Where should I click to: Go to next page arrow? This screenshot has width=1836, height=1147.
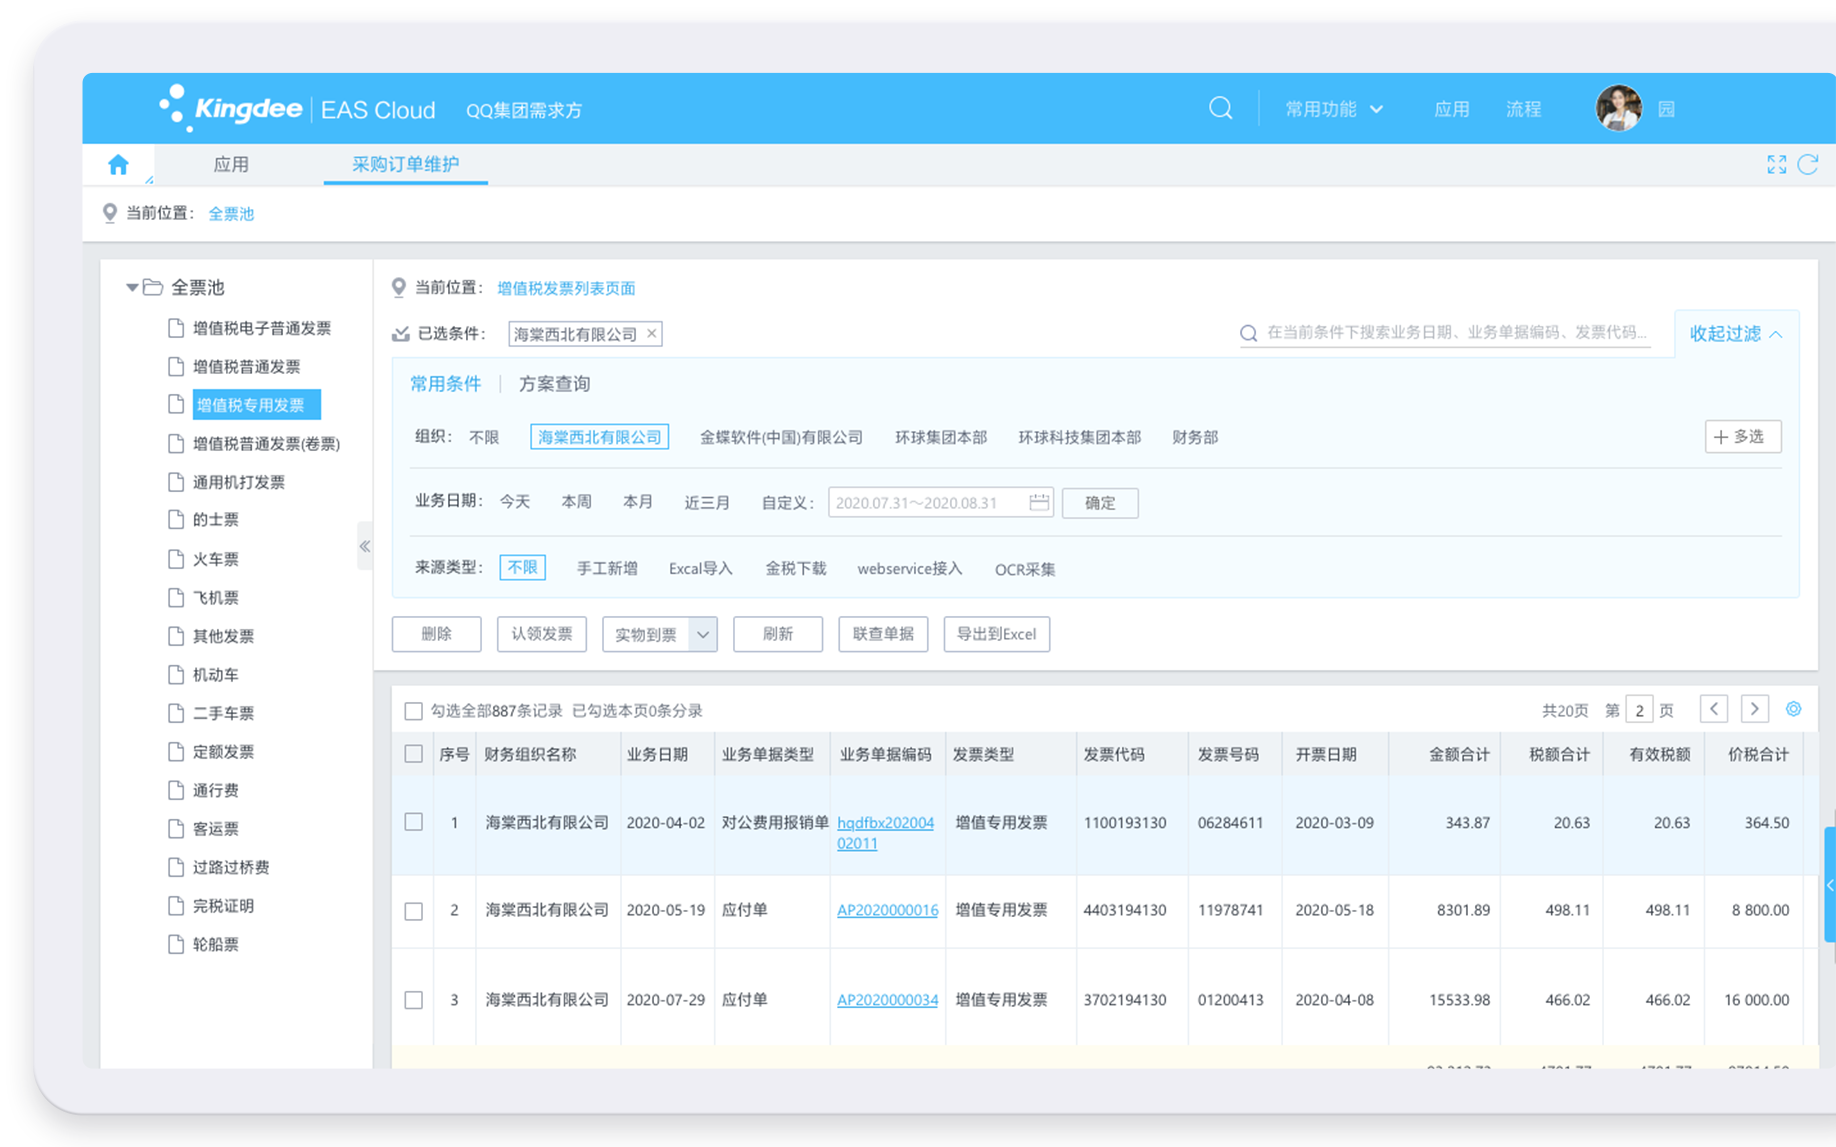tap(1754, 709)
